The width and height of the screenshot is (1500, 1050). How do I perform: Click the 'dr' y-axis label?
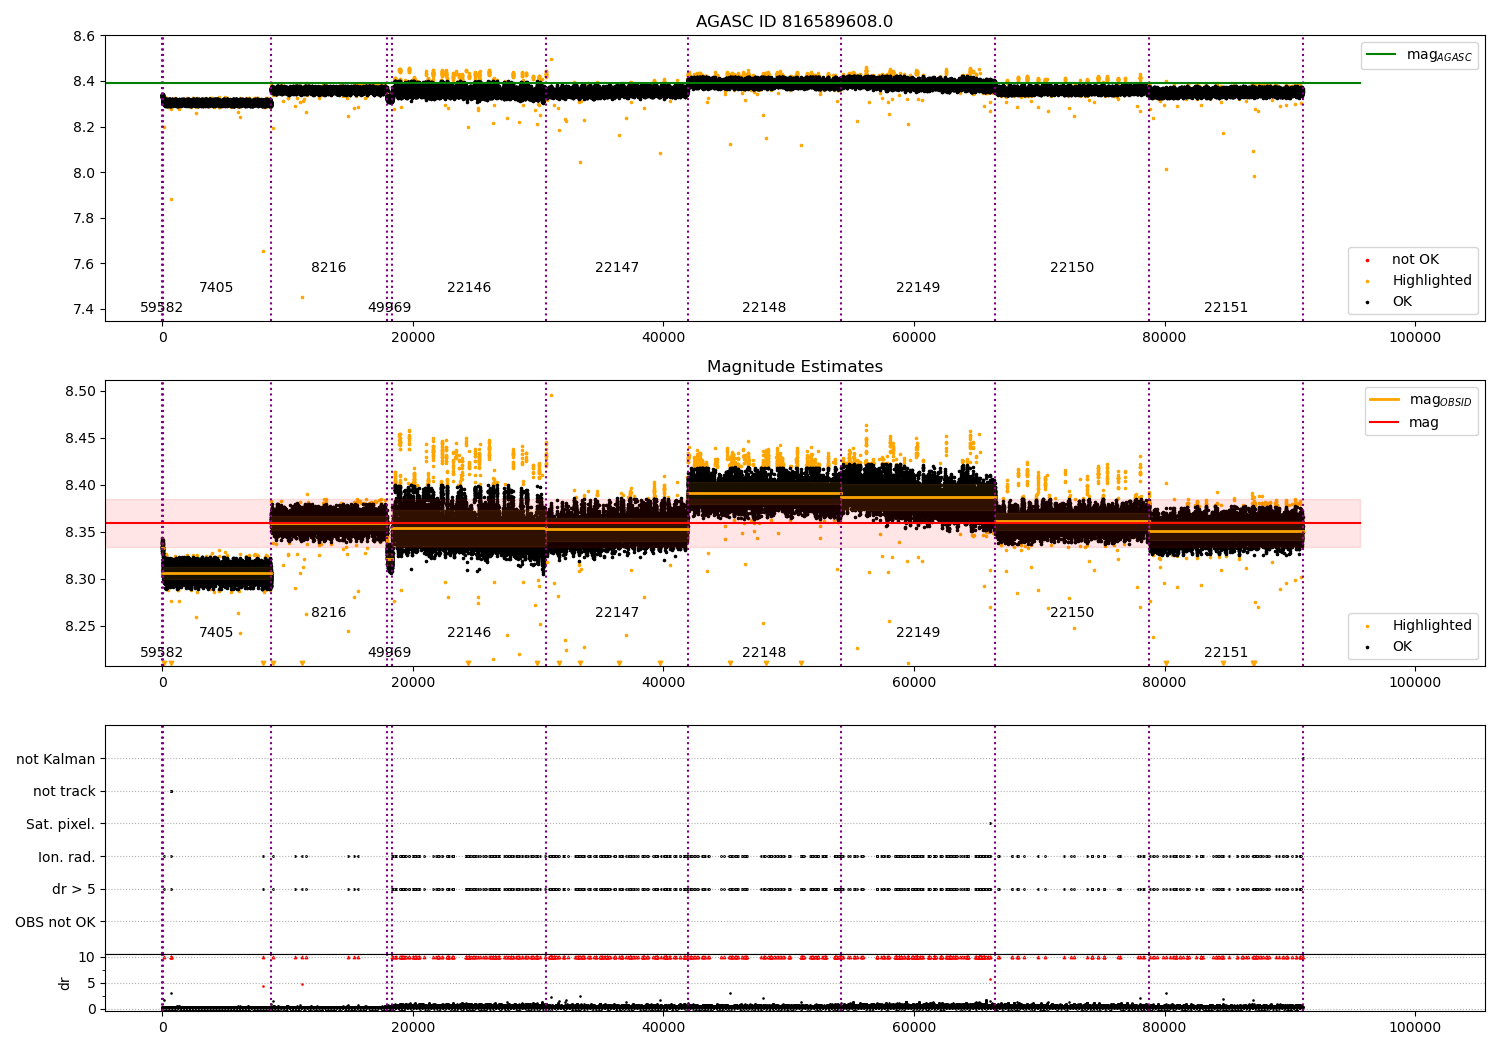coord(65,983)
